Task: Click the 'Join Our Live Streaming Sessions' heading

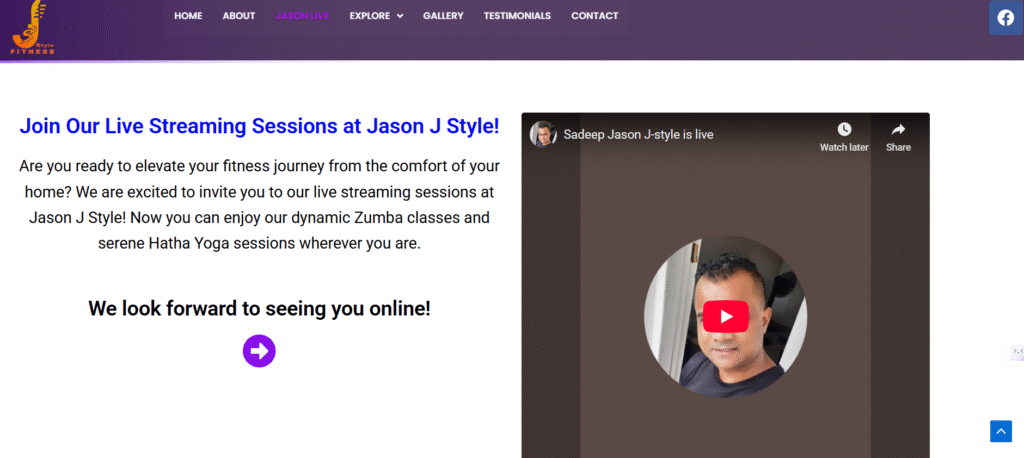Action: coord(259,126)
